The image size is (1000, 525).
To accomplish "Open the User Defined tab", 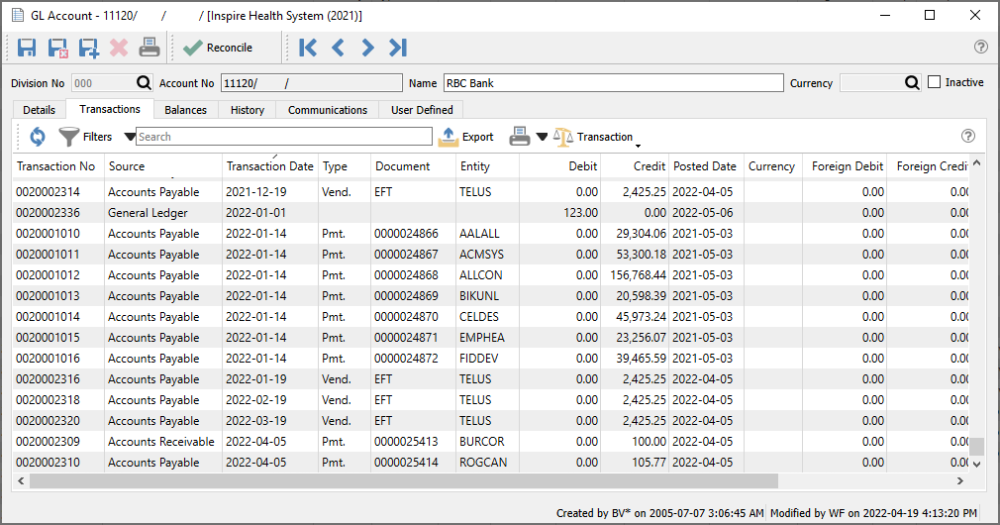I will click(x=421, y=110).
